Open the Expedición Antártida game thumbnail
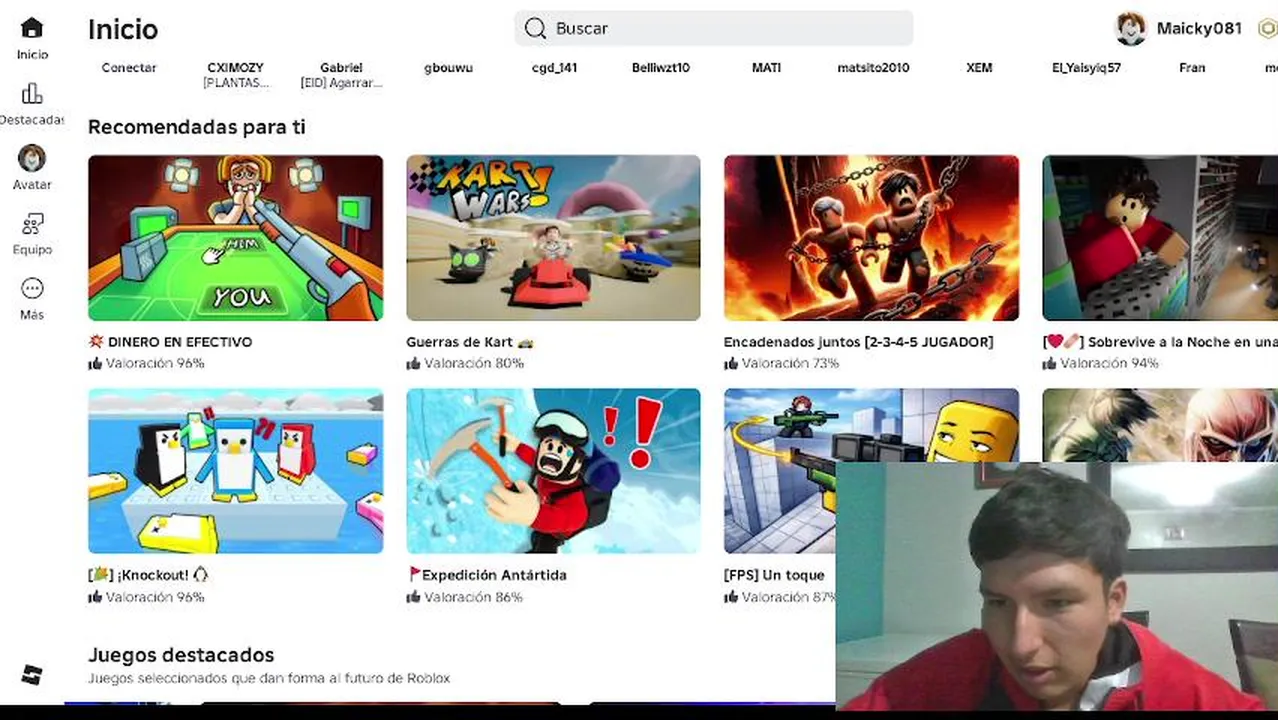 tap(553, 471)
